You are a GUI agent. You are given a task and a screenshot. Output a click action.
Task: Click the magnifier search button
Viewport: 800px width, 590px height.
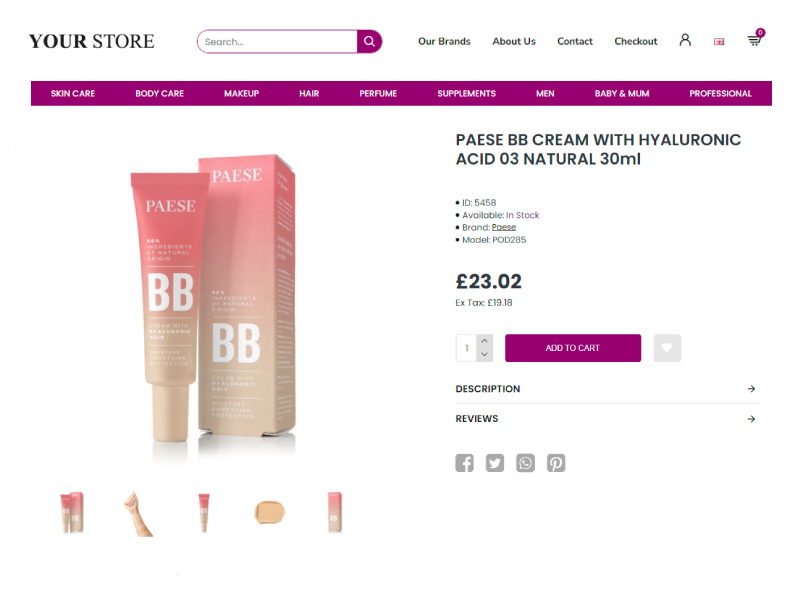tap(369, 41)
